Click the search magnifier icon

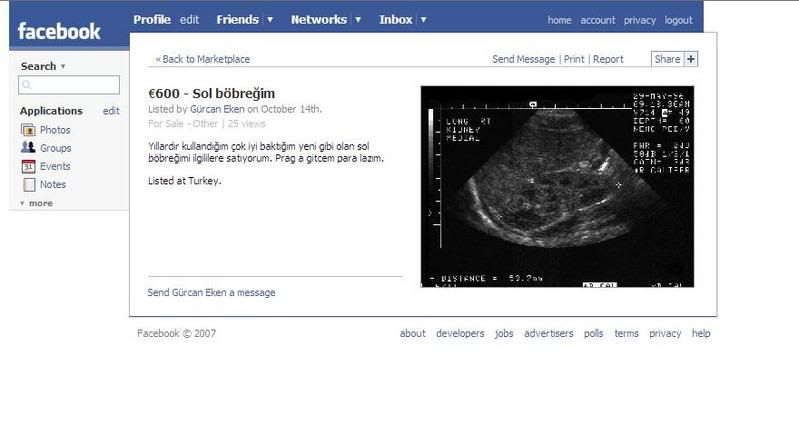coord(26,86)
